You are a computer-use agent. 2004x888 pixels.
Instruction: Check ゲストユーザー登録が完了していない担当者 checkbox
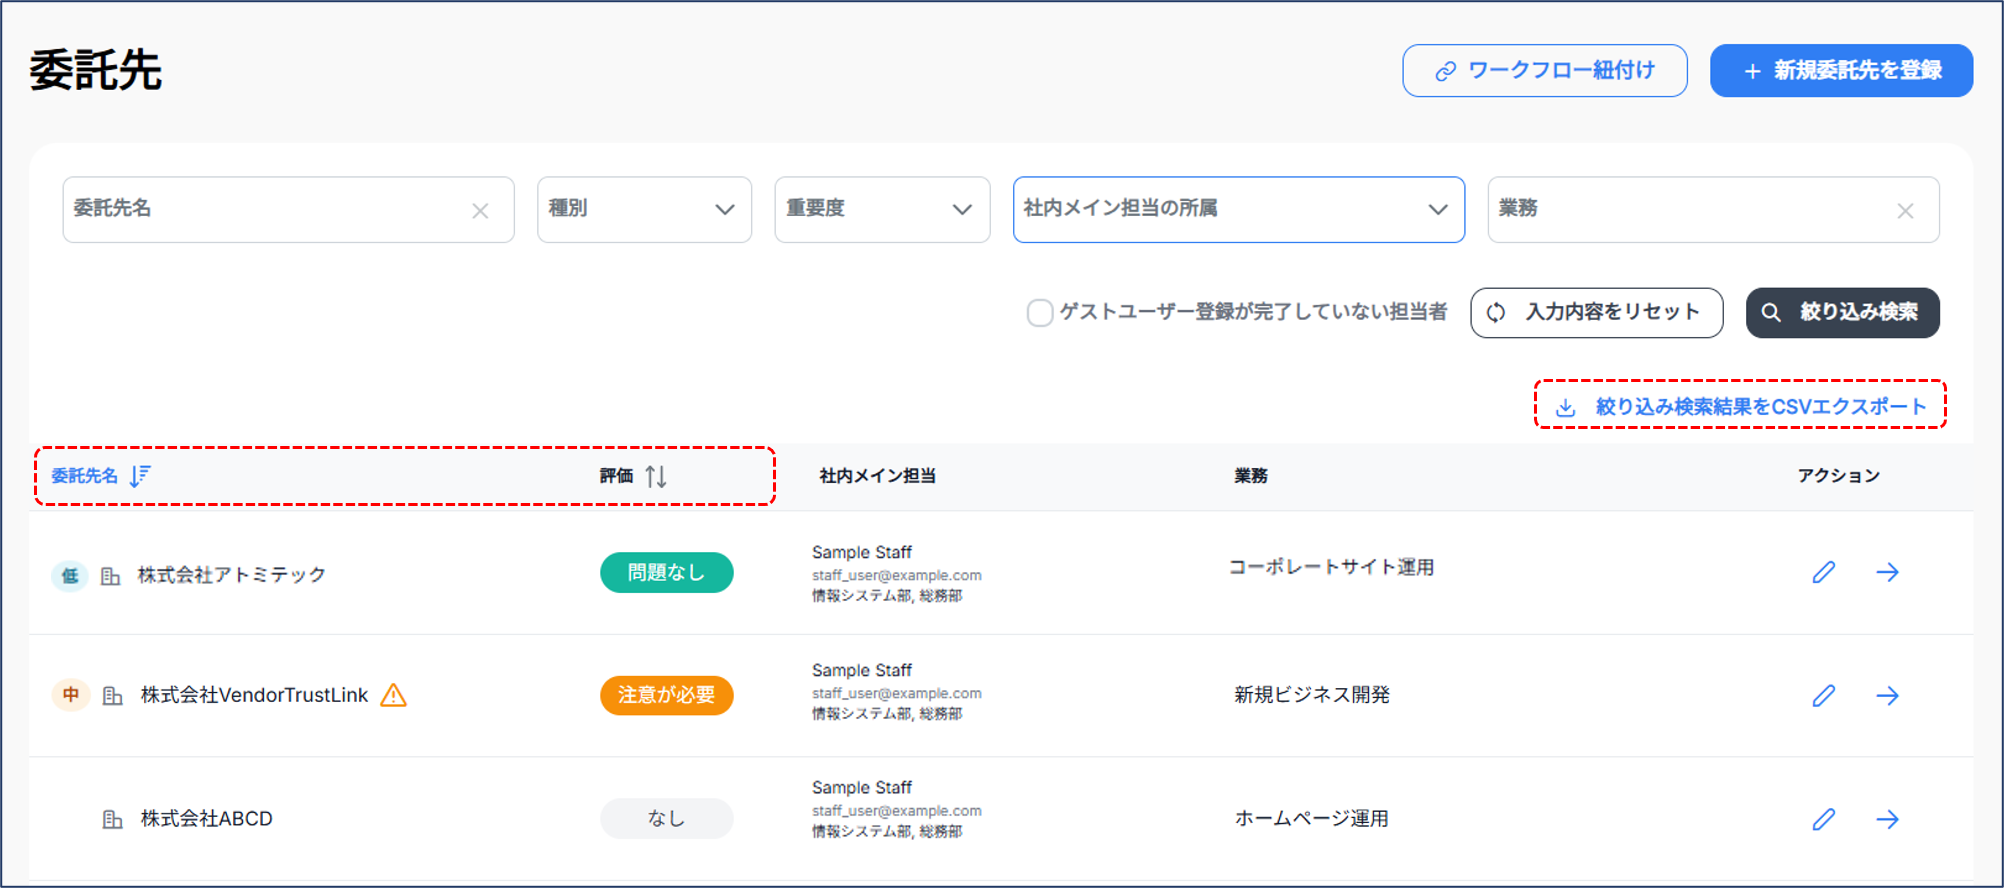pos(1040,313)
